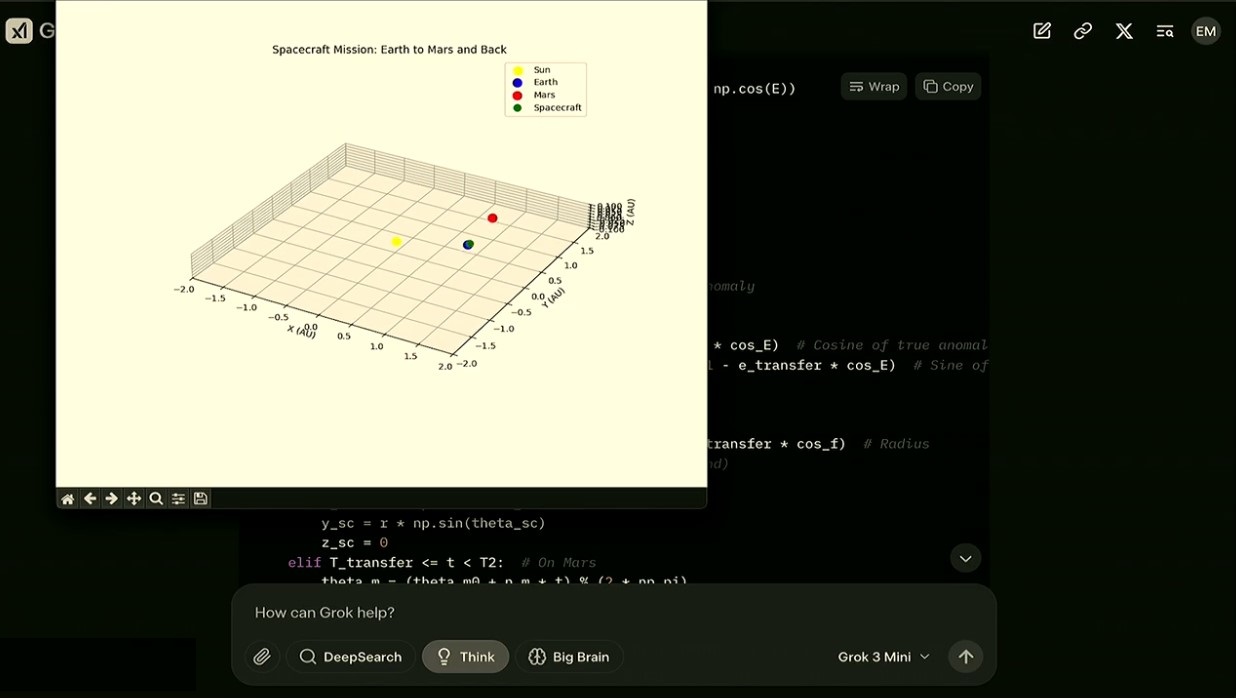This screenshot has height=699, width=1236.
Task: Open the EM account avatar menu
Action: click(x=1206, y=31)
